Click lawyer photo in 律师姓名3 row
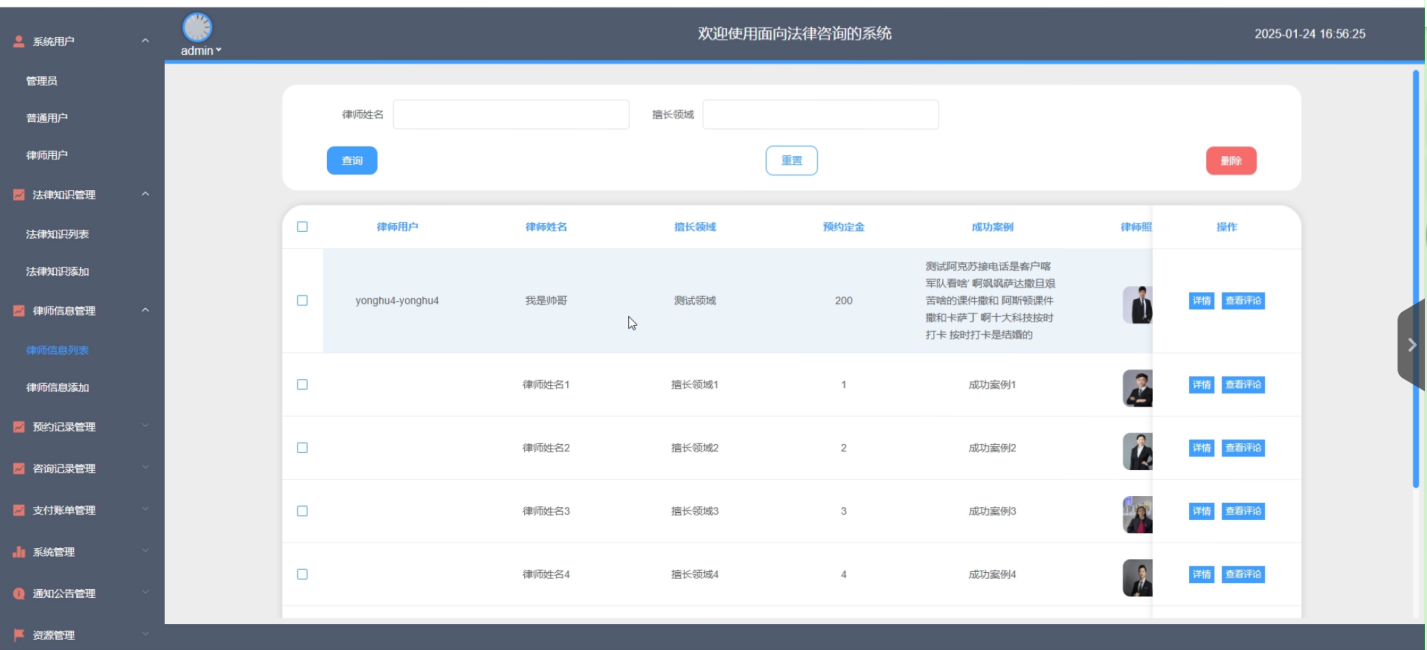Screen dimensions: 1427x650 click(1138, 514)
